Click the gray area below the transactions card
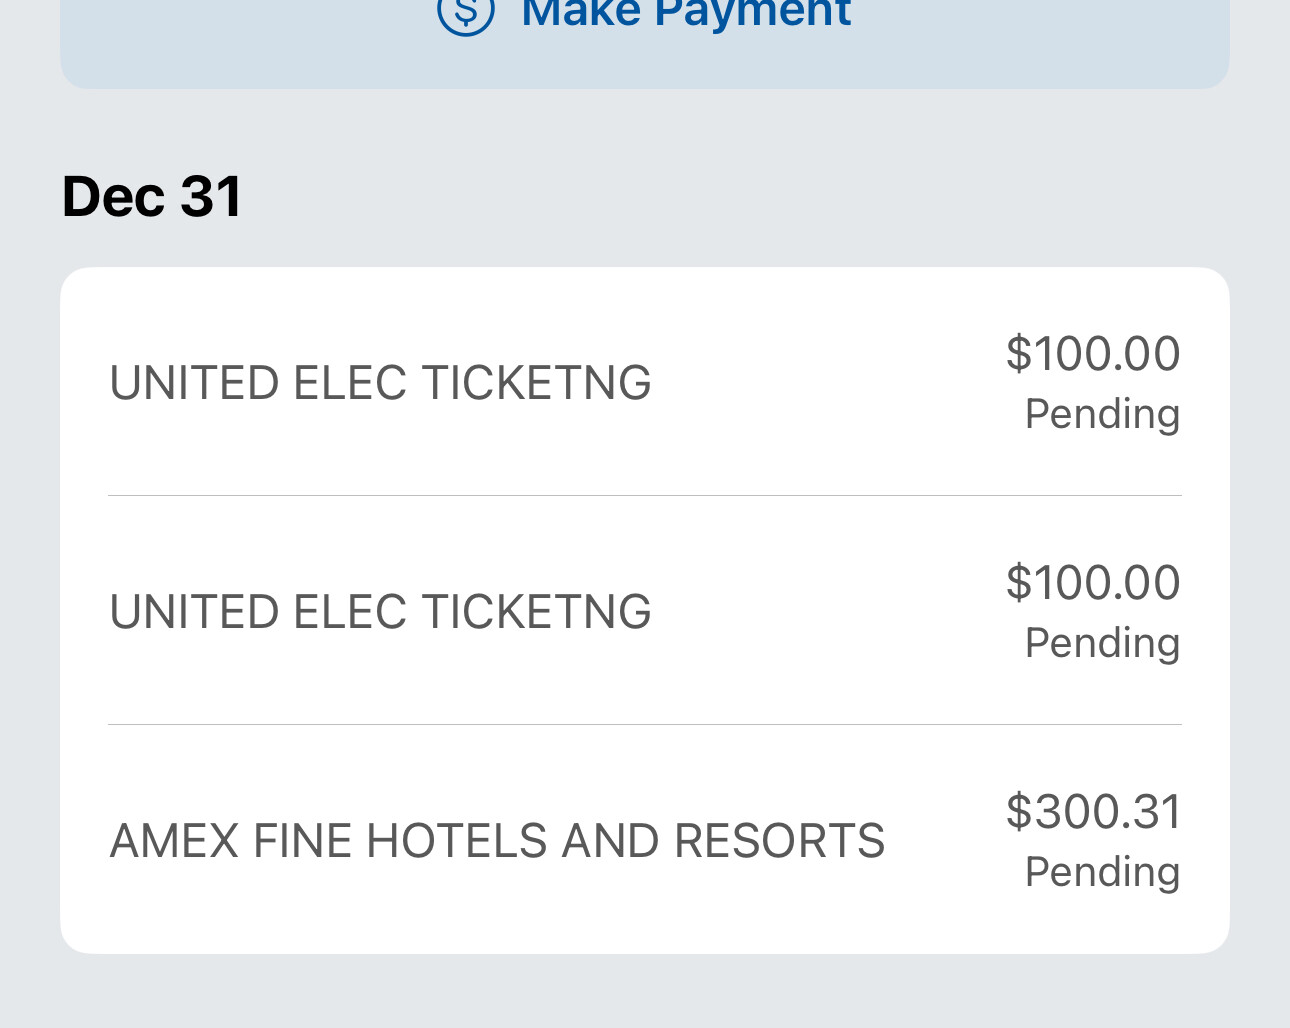Viewport: 1290px width, 1028px height. pyautogui.click(x=644, y=992)
